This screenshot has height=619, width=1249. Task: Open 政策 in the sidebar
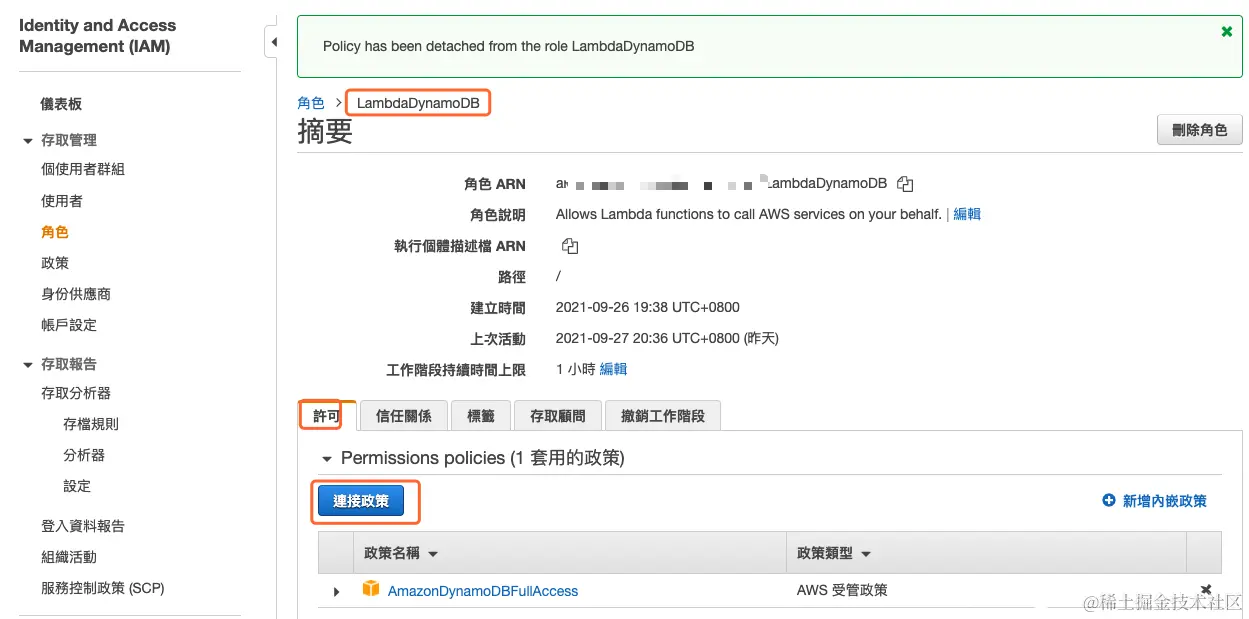click(x=54, y=263)
